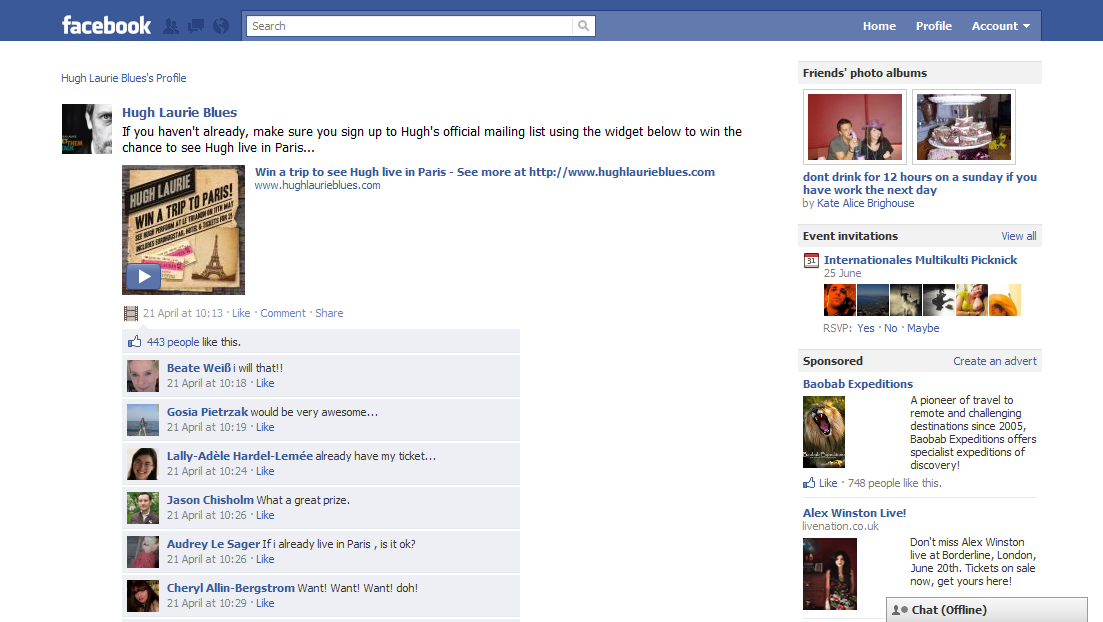The height and width of the screenshot is (622, 1103).
Task: Open the Baobab Expeditions ad title
Action: pos(858,384)
